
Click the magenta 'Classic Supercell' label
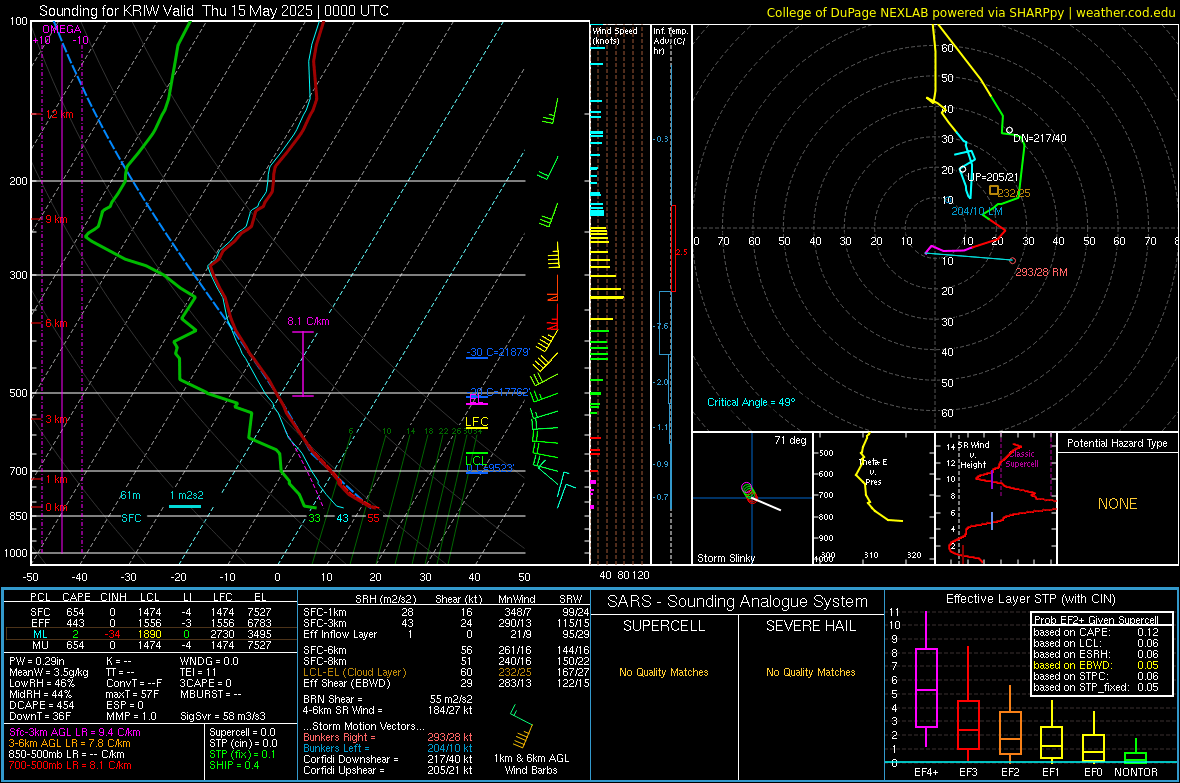[1021, 459]
